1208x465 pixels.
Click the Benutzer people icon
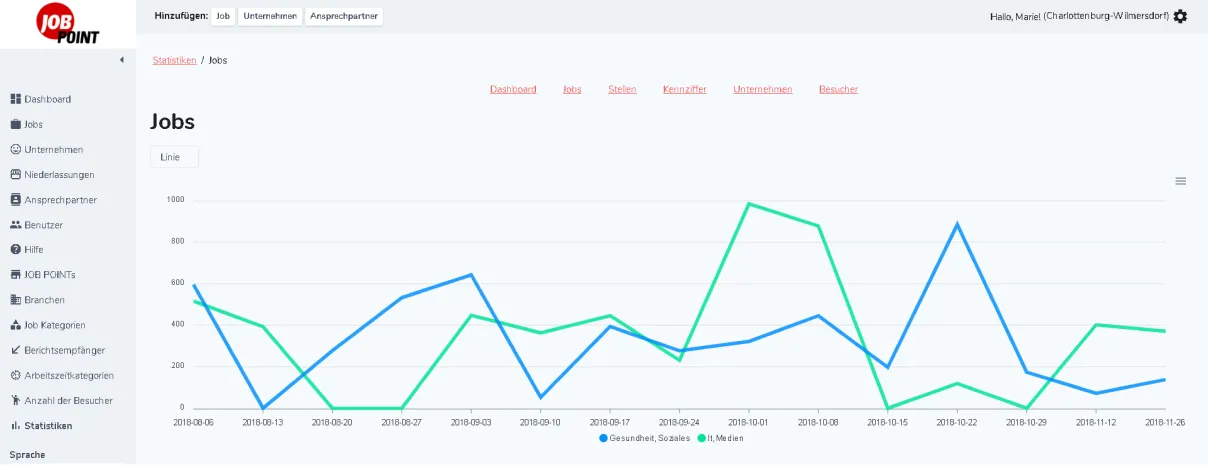[16, 225]
